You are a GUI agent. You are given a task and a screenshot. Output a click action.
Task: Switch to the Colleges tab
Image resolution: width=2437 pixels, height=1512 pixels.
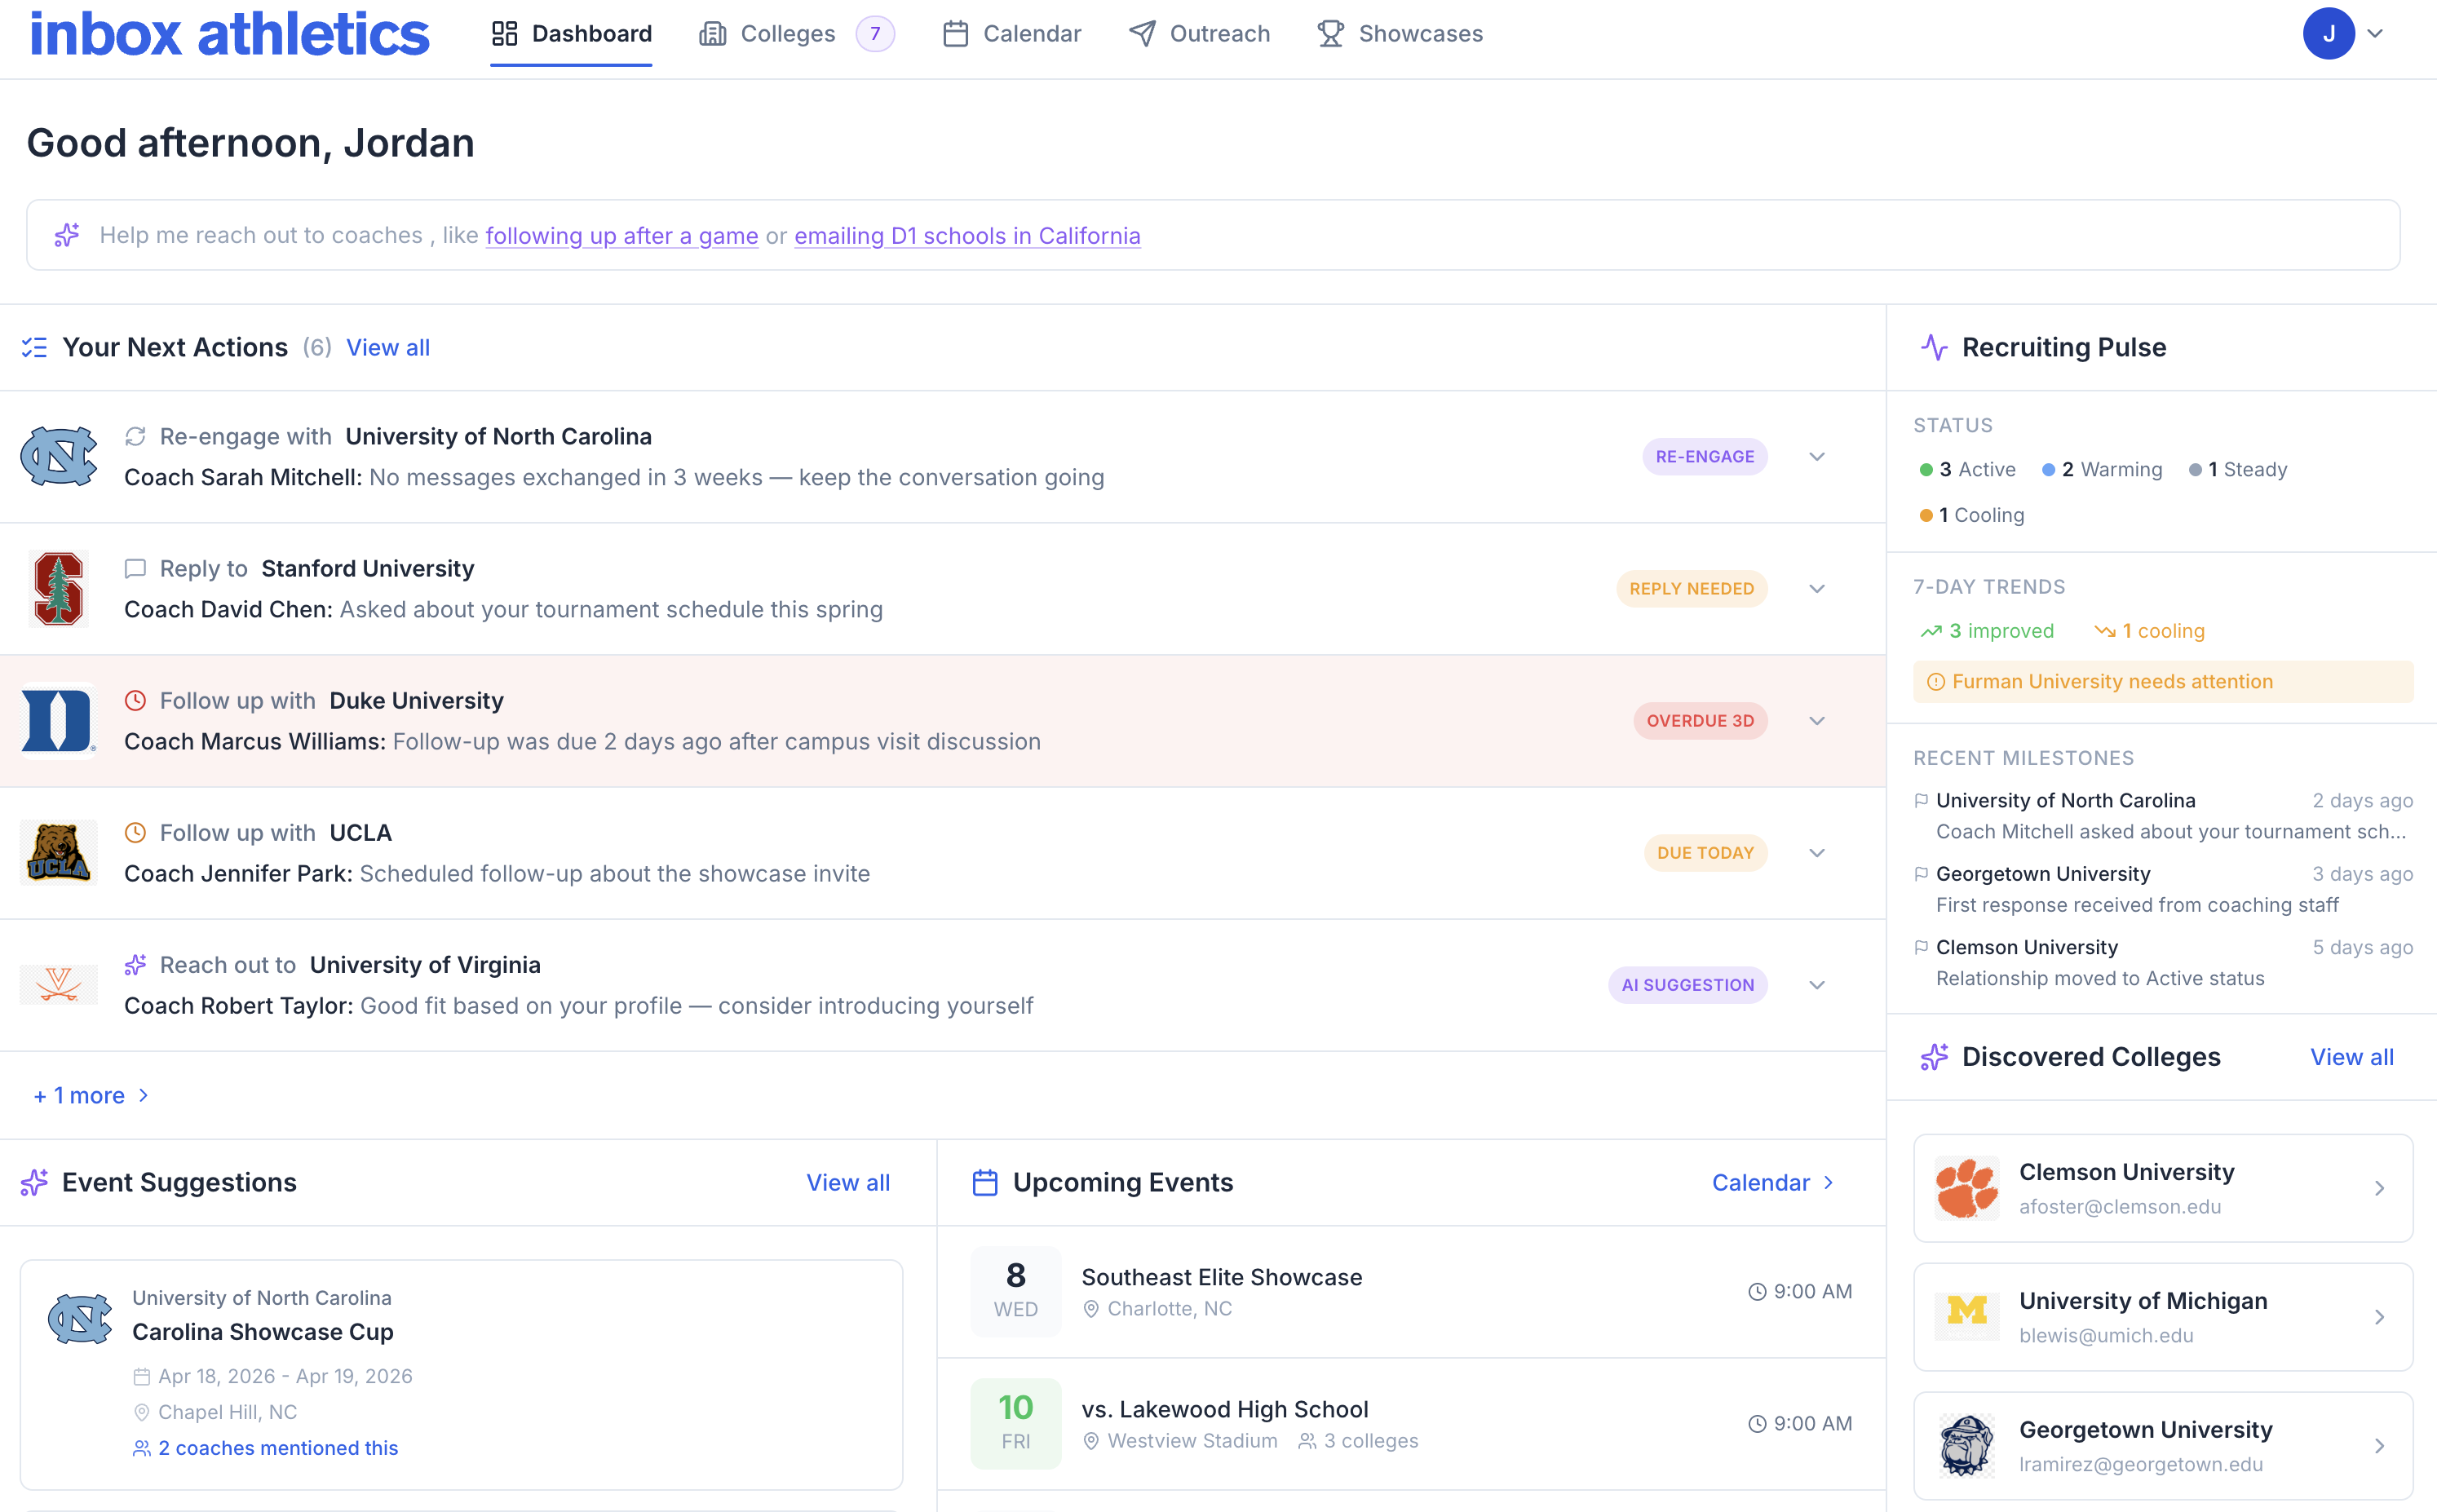(787, 34)
